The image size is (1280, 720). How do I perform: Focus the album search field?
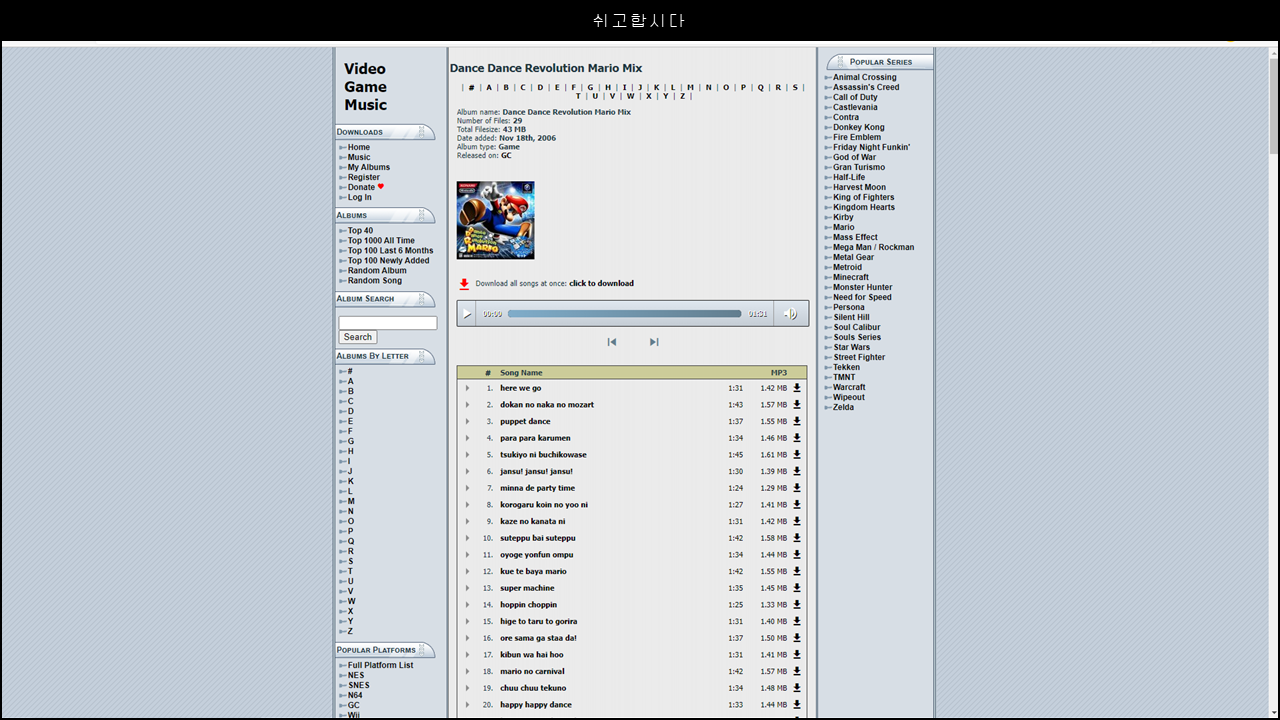pos(388,323)
